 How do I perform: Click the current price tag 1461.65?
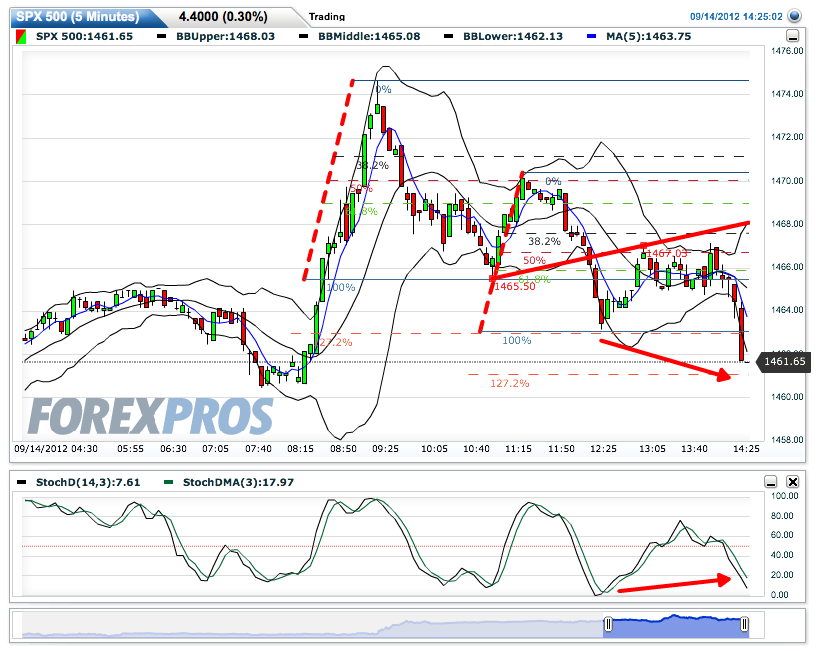coord(785,361)
